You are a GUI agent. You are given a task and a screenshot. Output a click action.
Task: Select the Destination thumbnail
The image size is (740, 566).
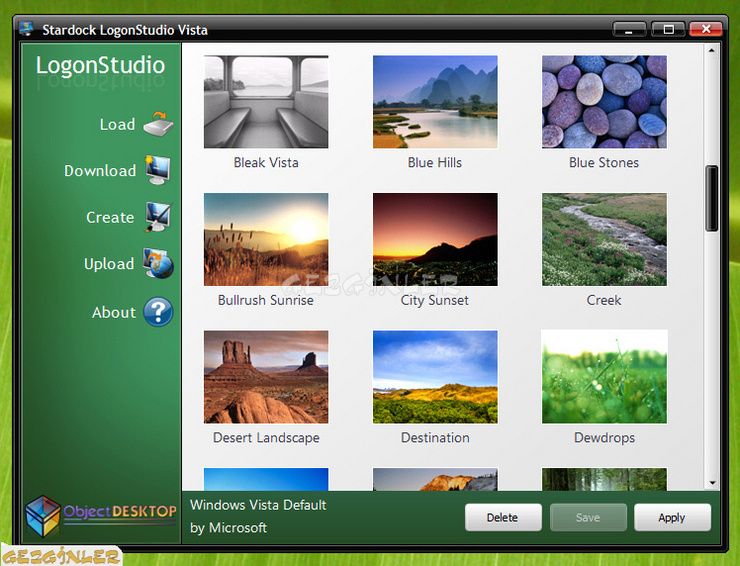click(x=435, y=377)
